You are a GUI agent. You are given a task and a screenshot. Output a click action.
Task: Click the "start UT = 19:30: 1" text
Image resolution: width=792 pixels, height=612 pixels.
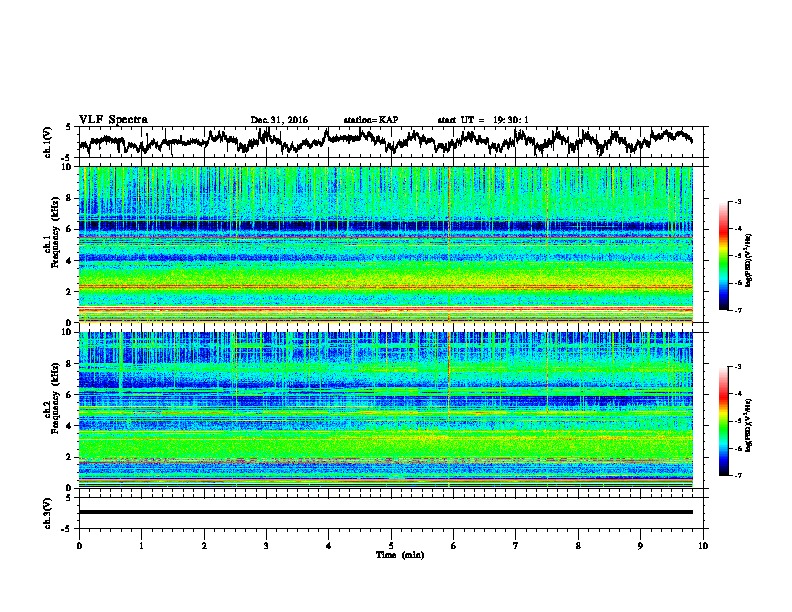(483, 120)
